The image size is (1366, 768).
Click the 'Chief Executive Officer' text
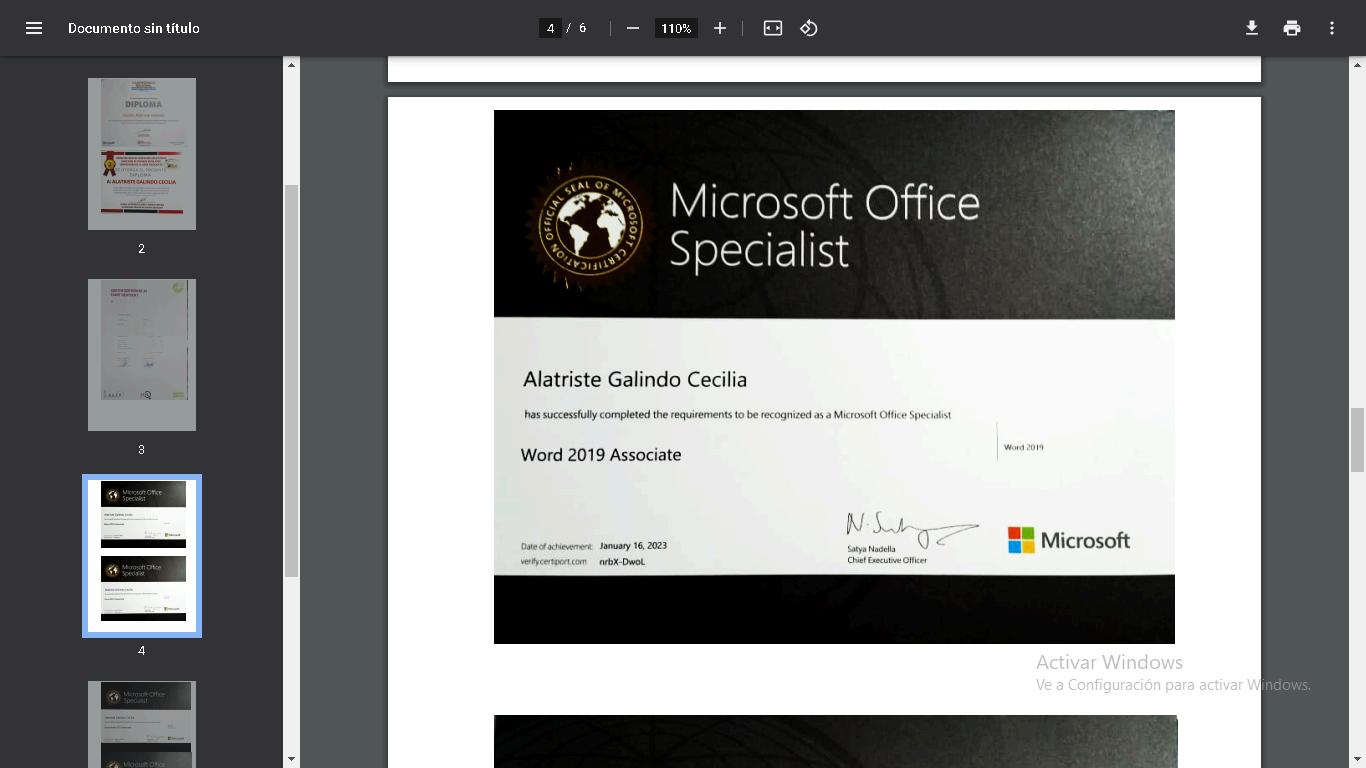tap(887, 560)
